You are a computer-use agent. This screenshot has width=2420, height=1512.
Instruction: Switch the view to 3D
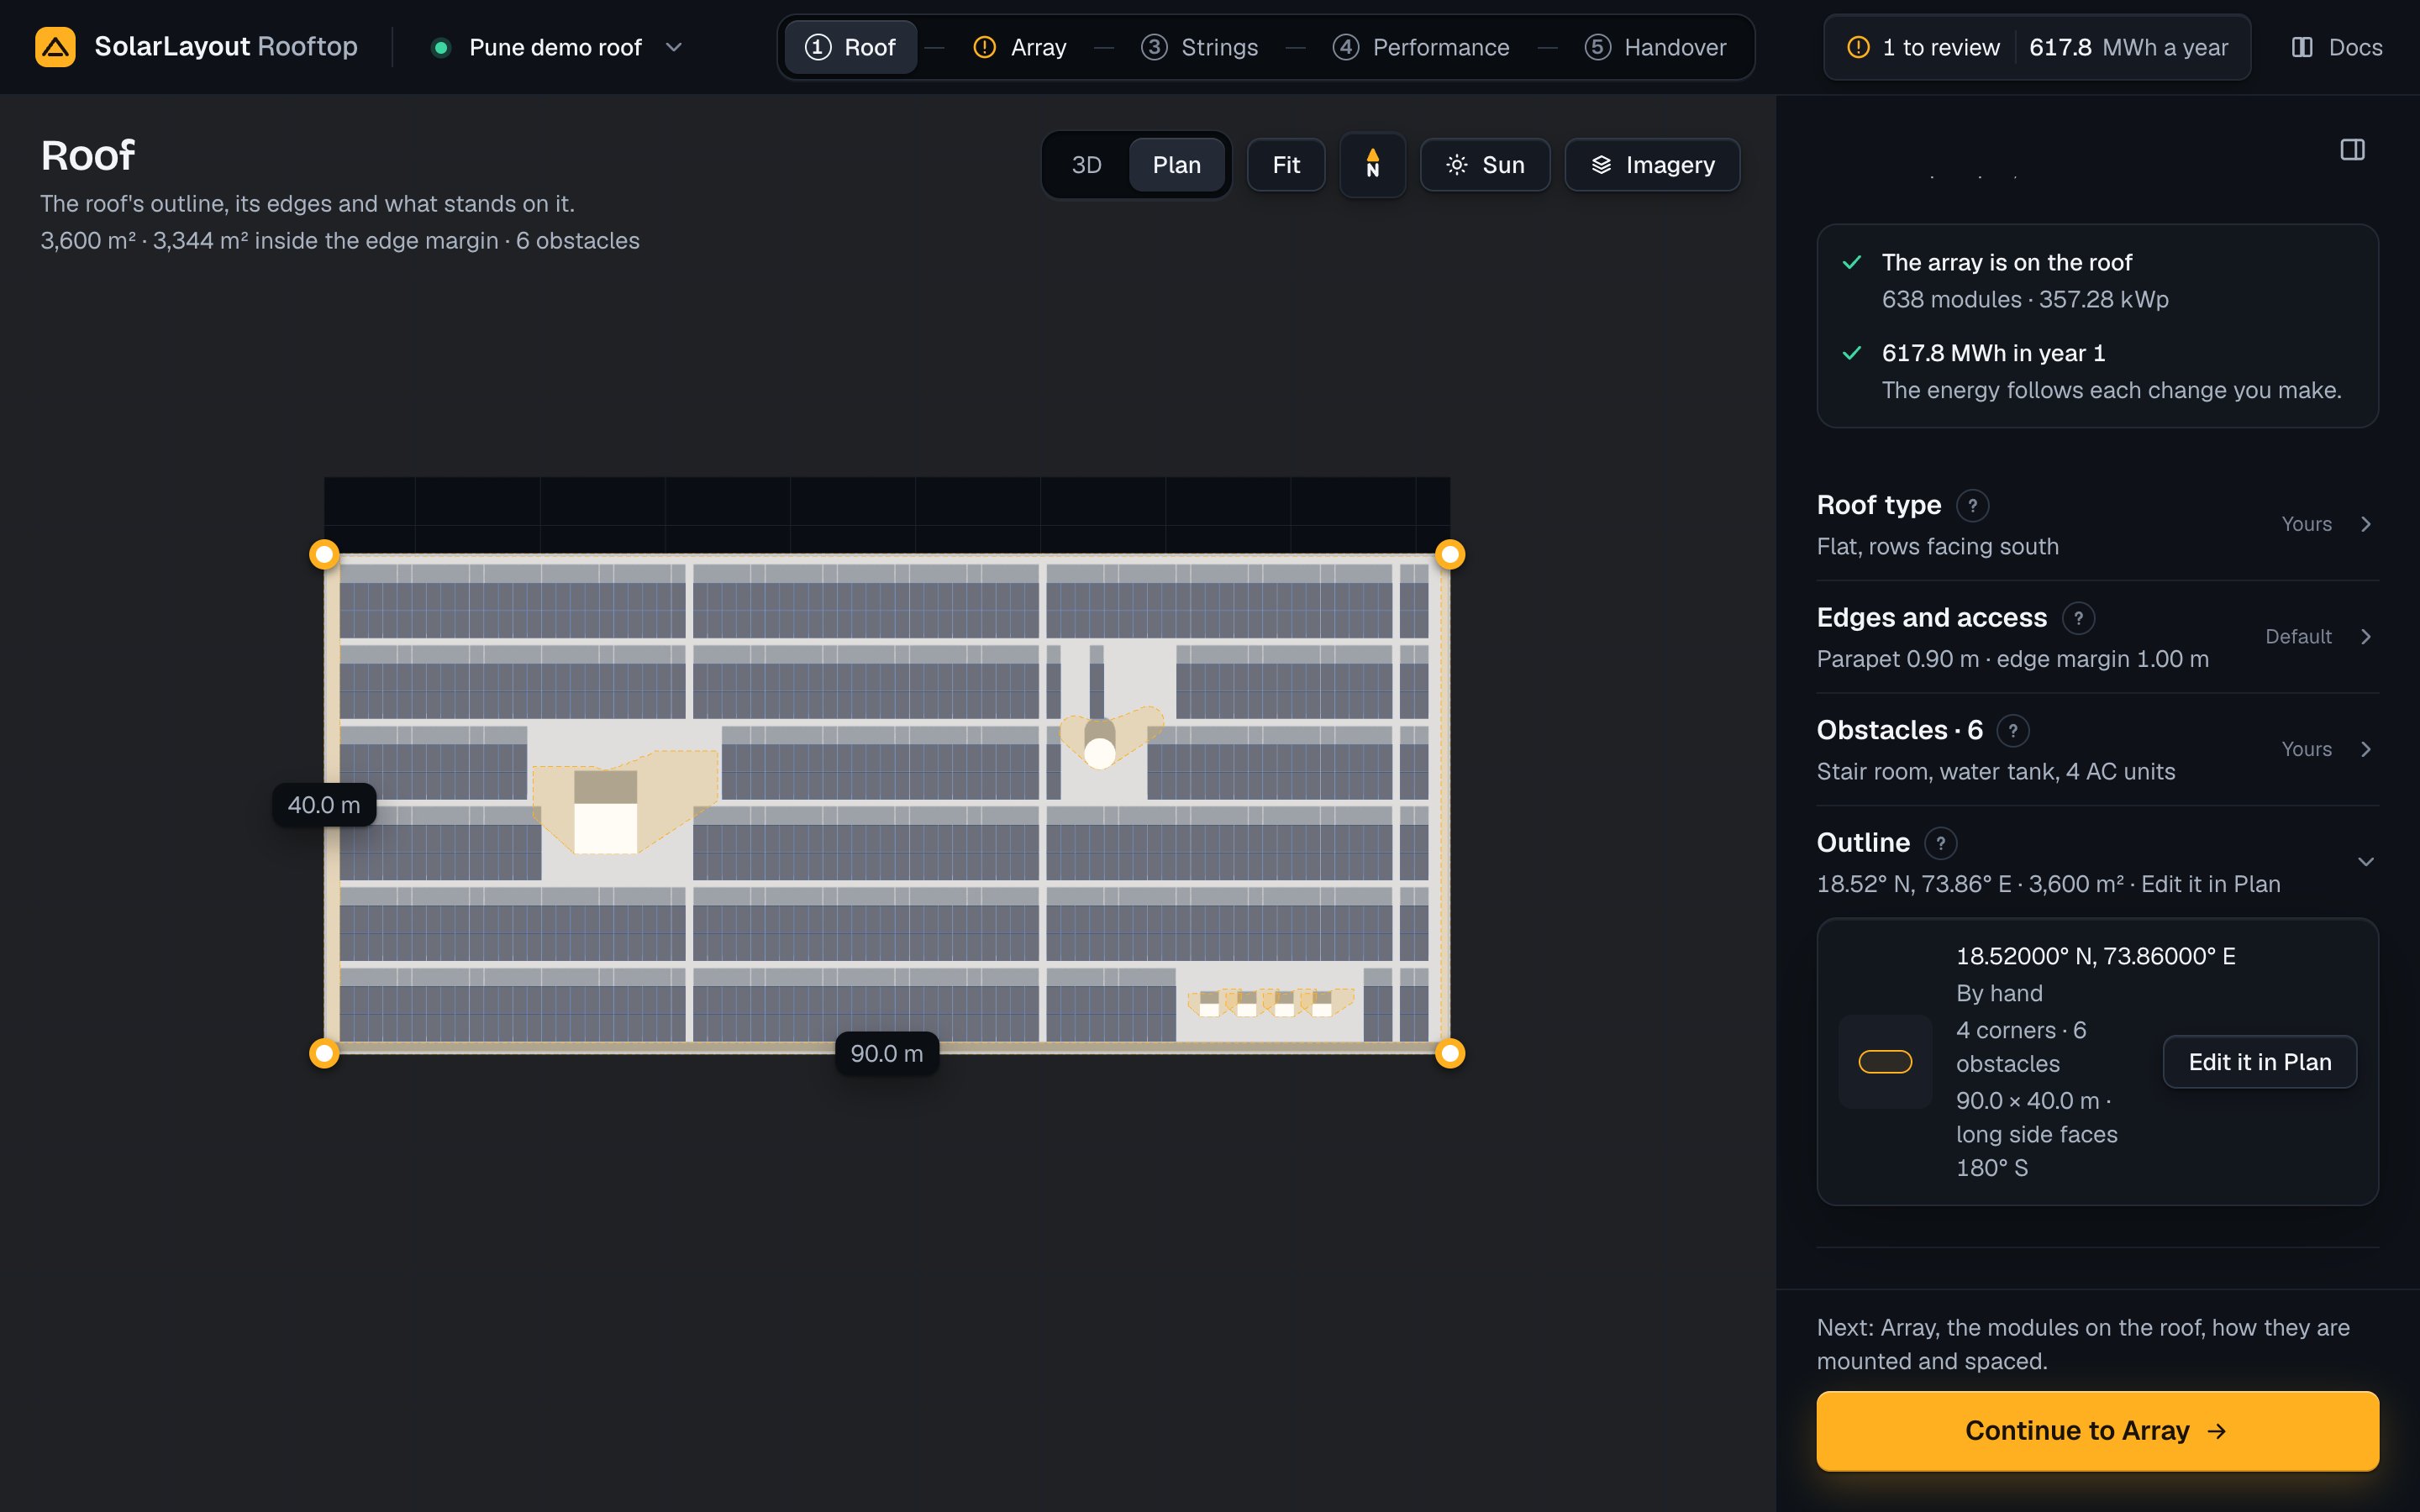[1087, 165]
